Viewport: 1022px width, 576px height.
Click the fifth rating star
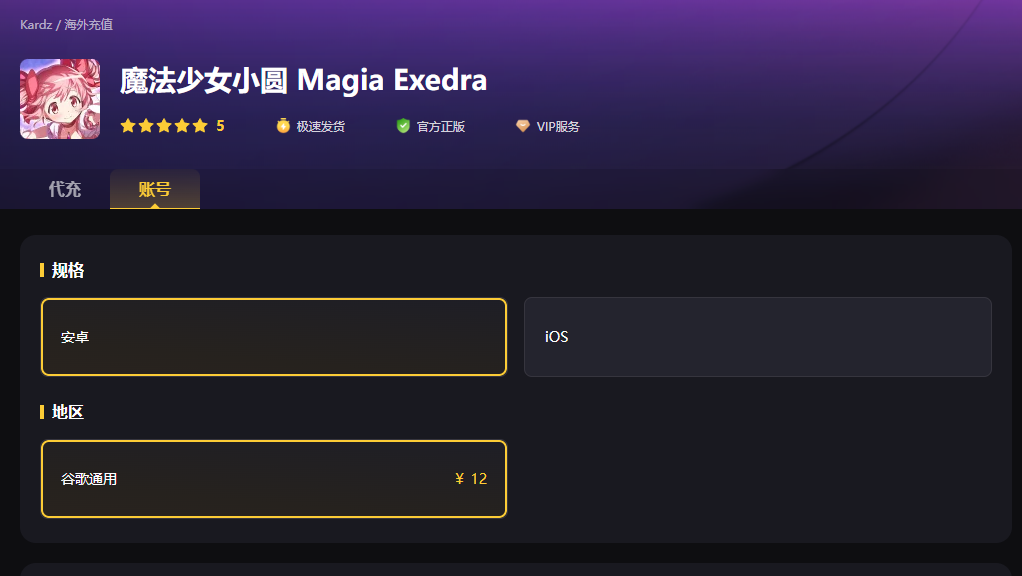tap(200, 126)
